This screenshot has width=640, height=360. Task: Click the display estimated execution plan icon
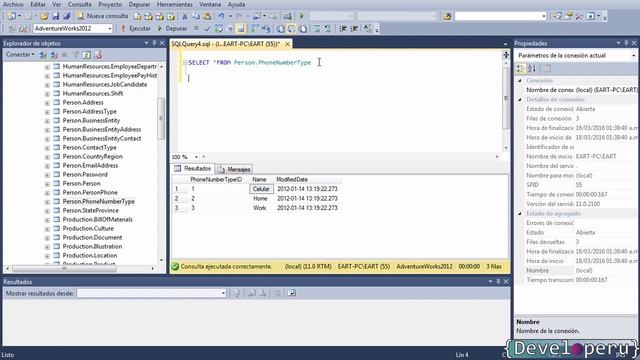coord(219,29)
